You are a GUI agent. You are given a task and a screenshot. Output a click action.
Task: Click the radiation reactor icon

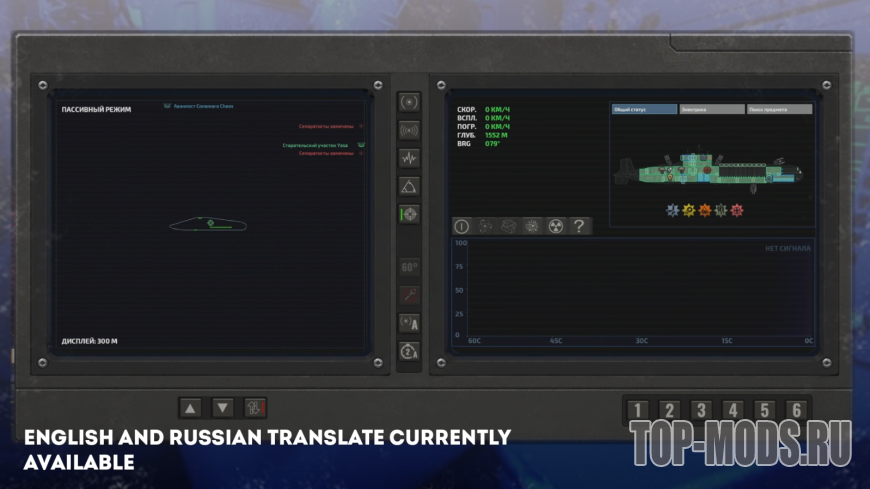click(x=555, y=226)
